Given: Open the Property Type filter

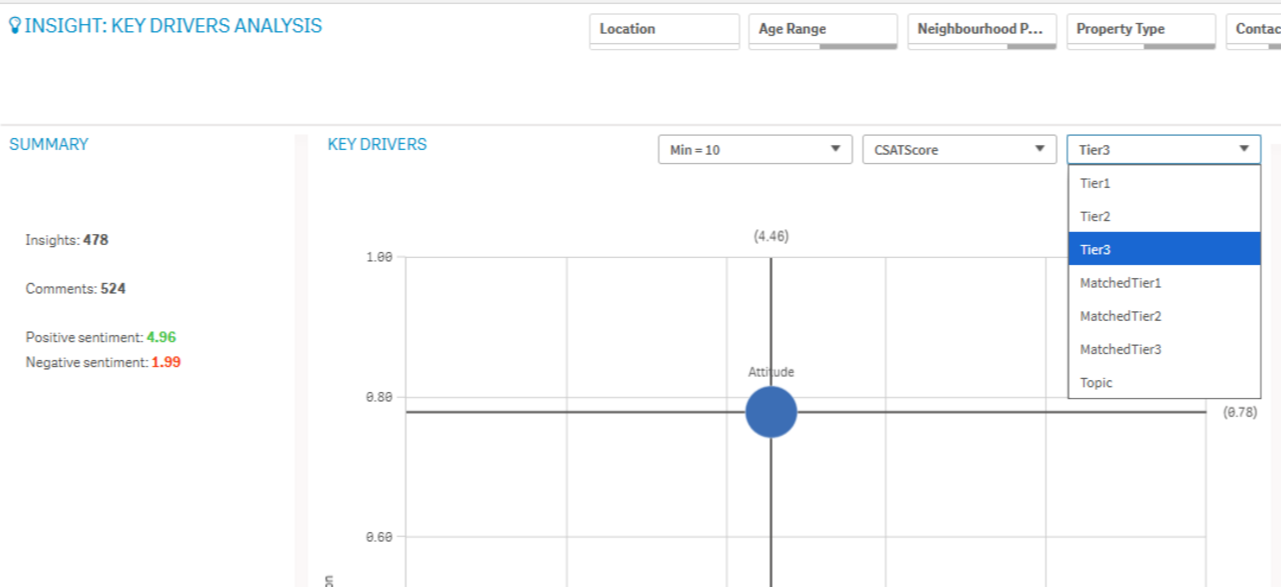Looking at the screenshot, I should pyautogui.click(x=1141, y=30).
